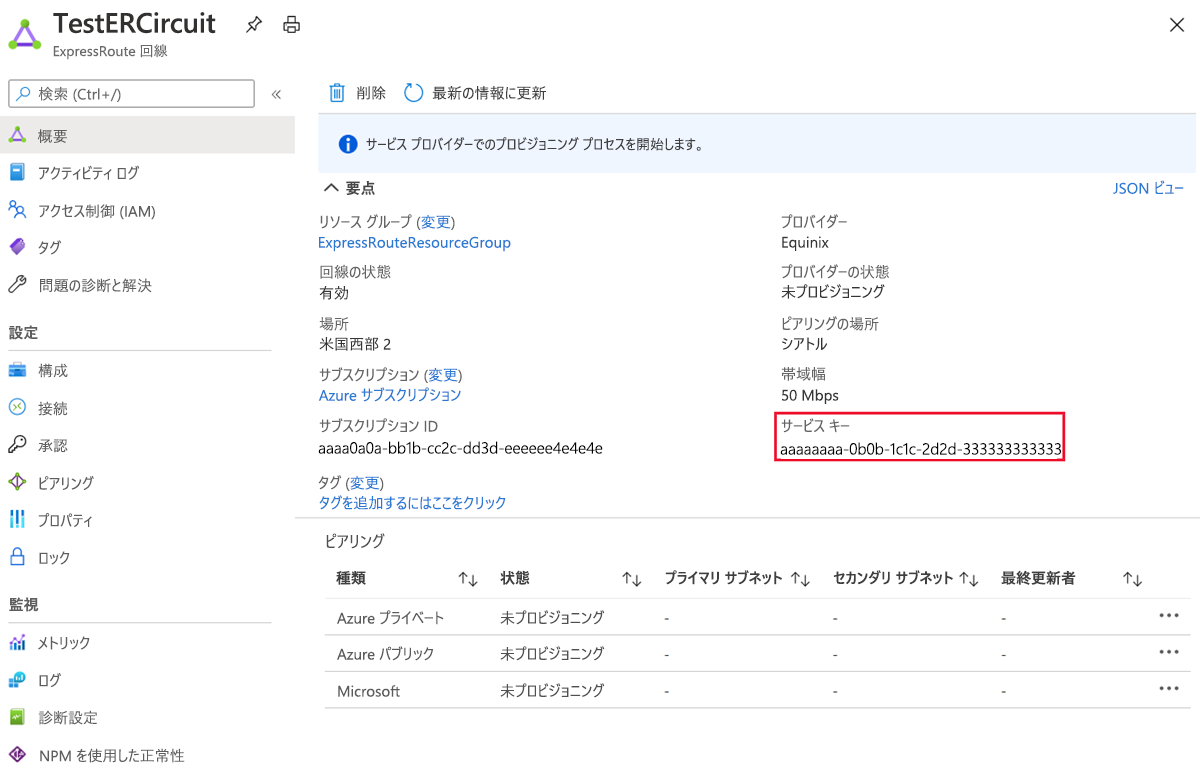Click the refresh icon for 最新の情報に更新

(x=414, y=93)
